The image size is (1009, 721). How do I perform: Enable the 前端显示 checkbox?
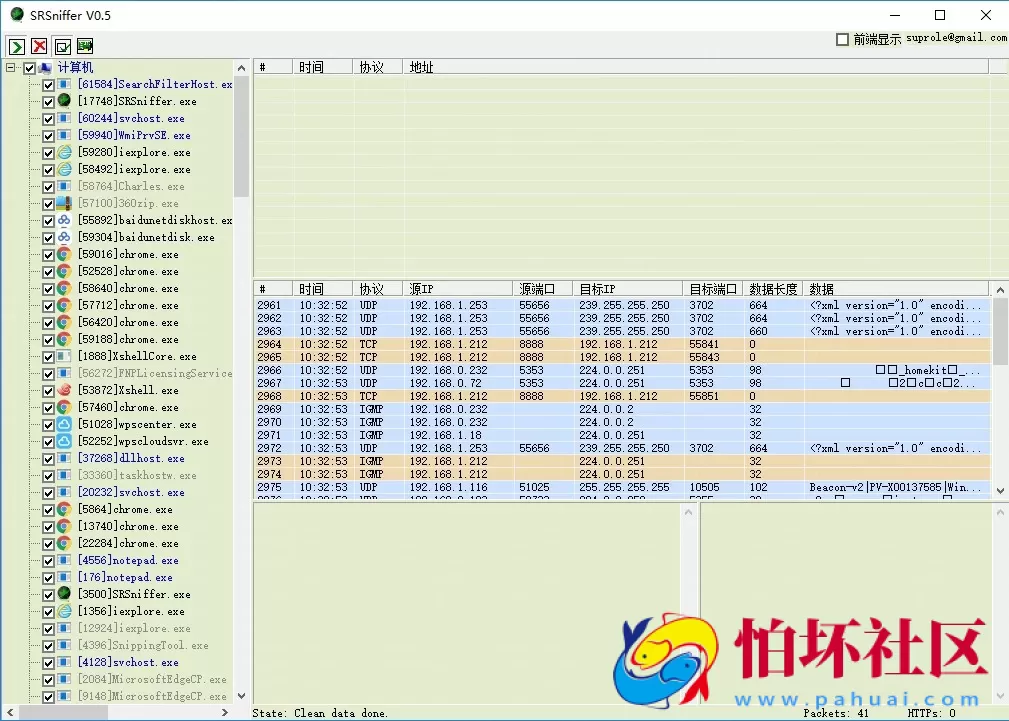(x=842, y=39)
